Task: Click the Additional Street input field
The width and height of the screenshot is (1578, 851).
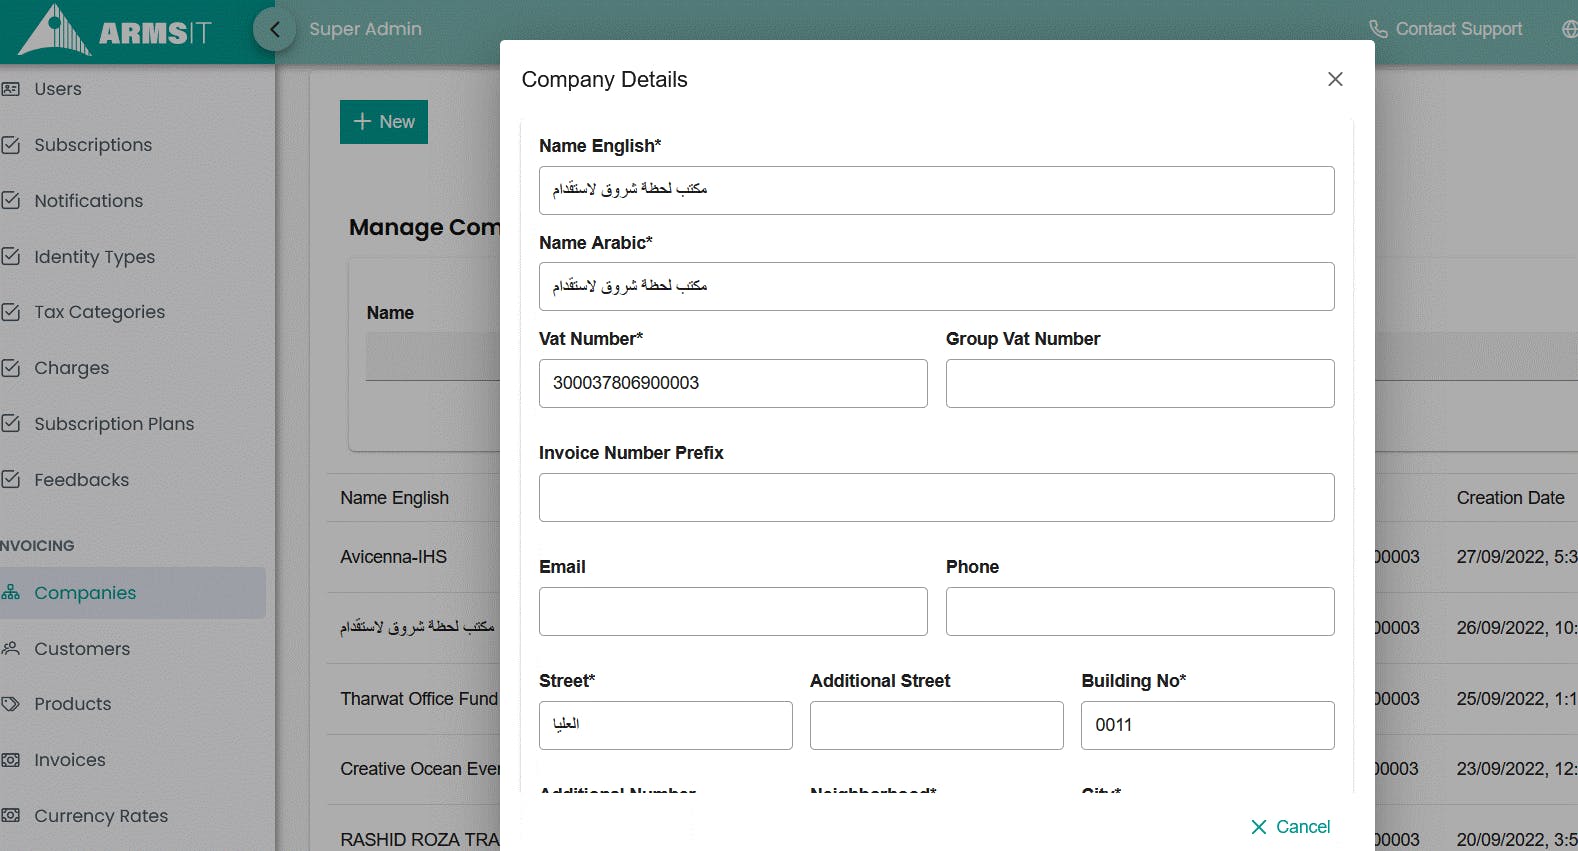Action: click(x=936, y=725)
